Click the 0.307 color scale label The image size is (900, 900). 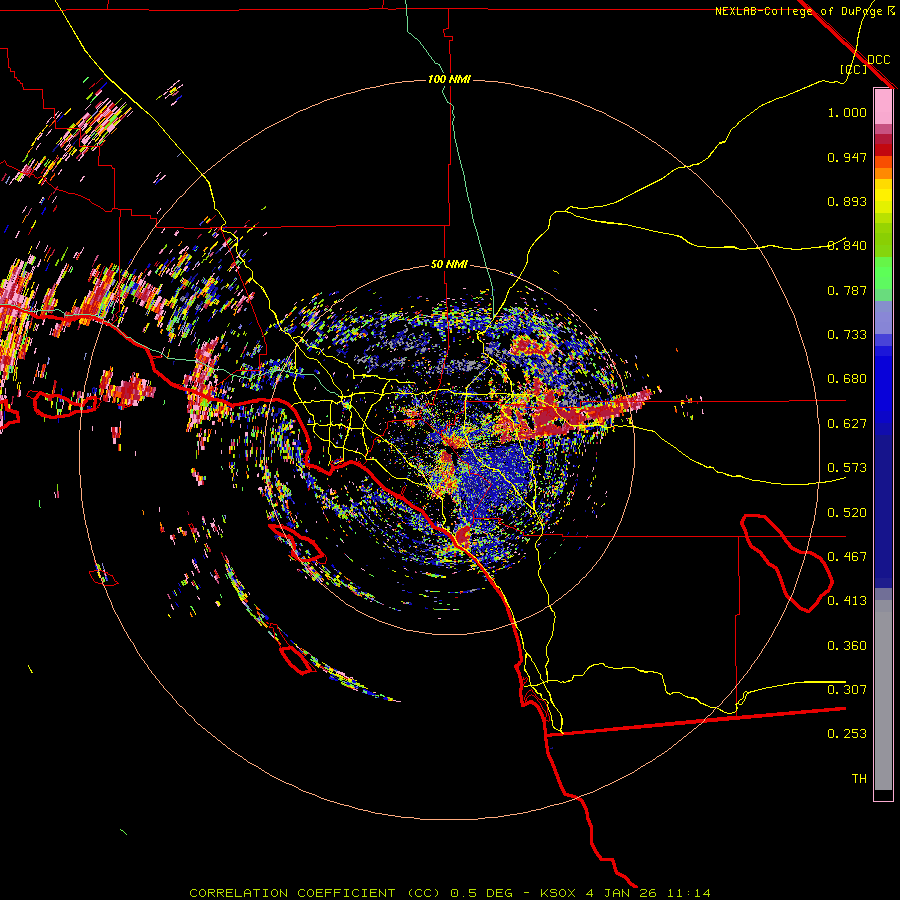click(x=847, y=690)
